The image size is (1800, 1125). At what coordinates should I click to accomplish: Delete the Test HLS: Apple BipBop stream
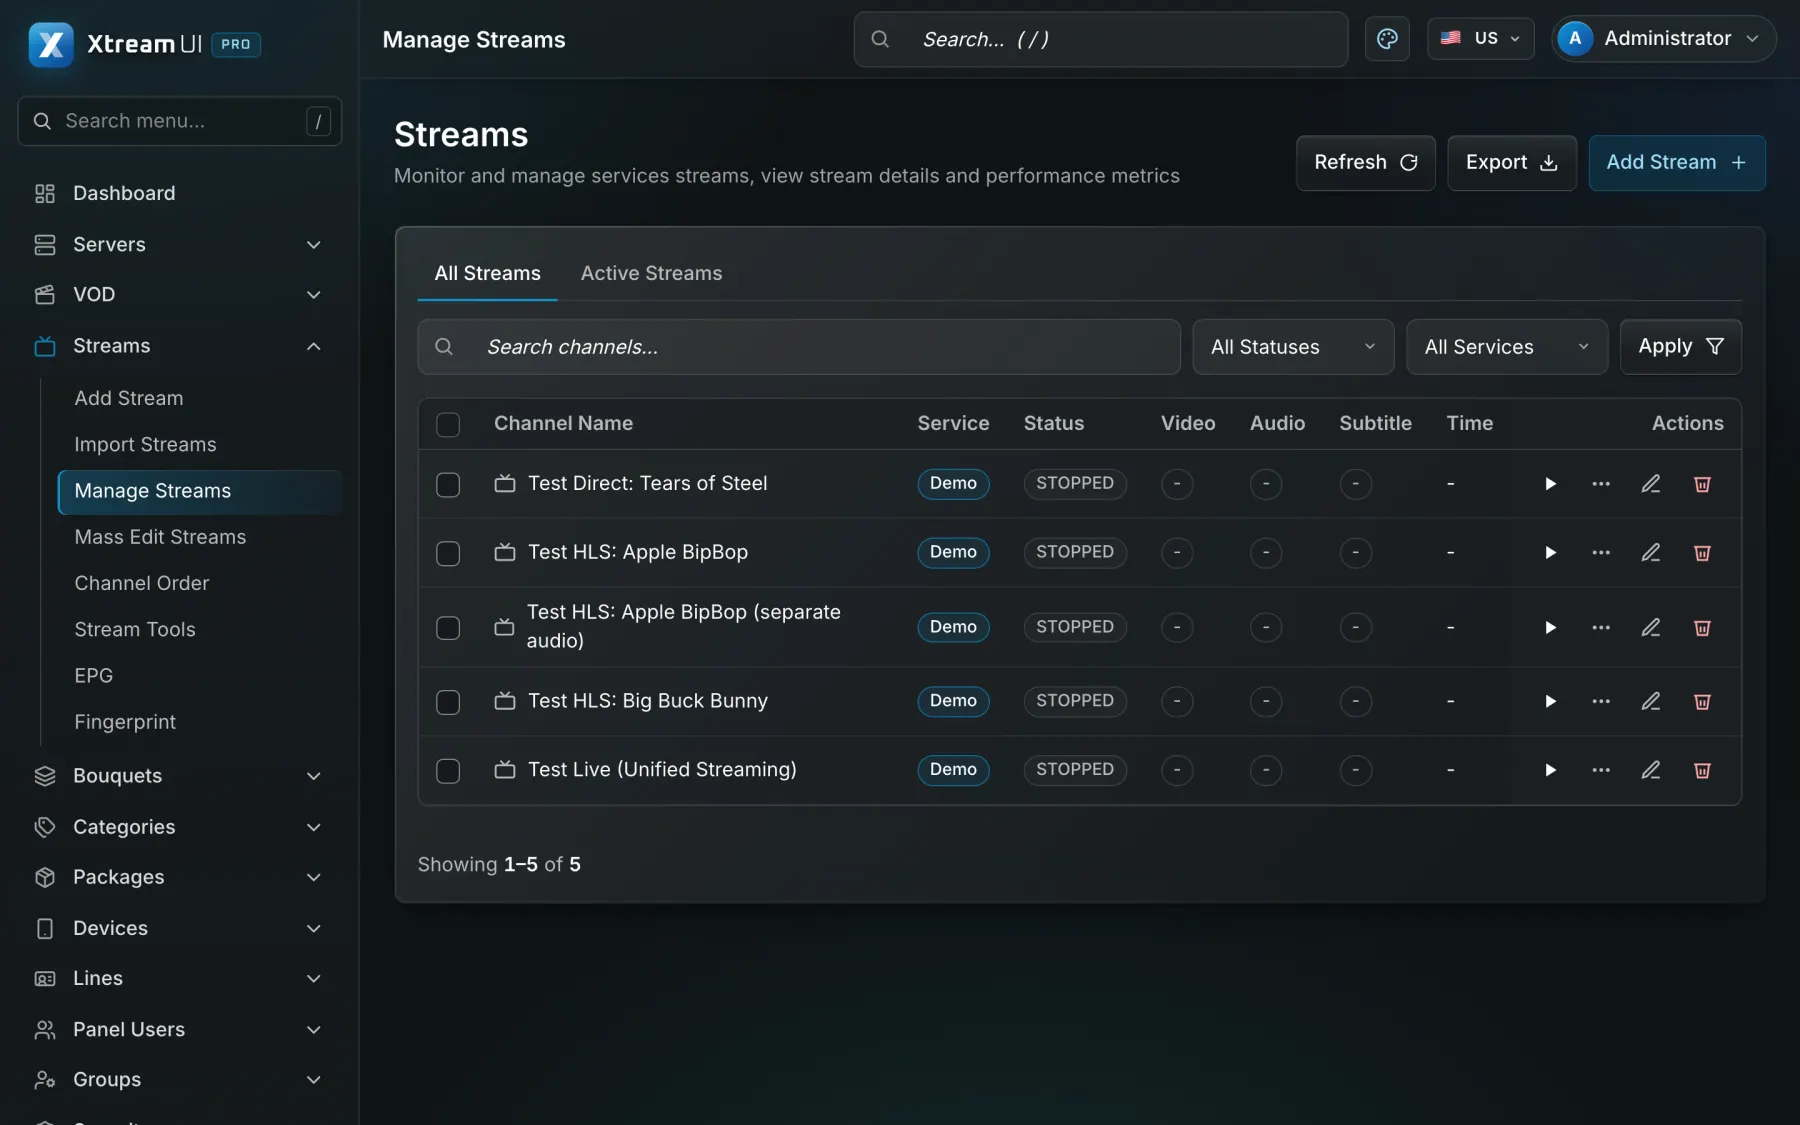coord(1702,553)
